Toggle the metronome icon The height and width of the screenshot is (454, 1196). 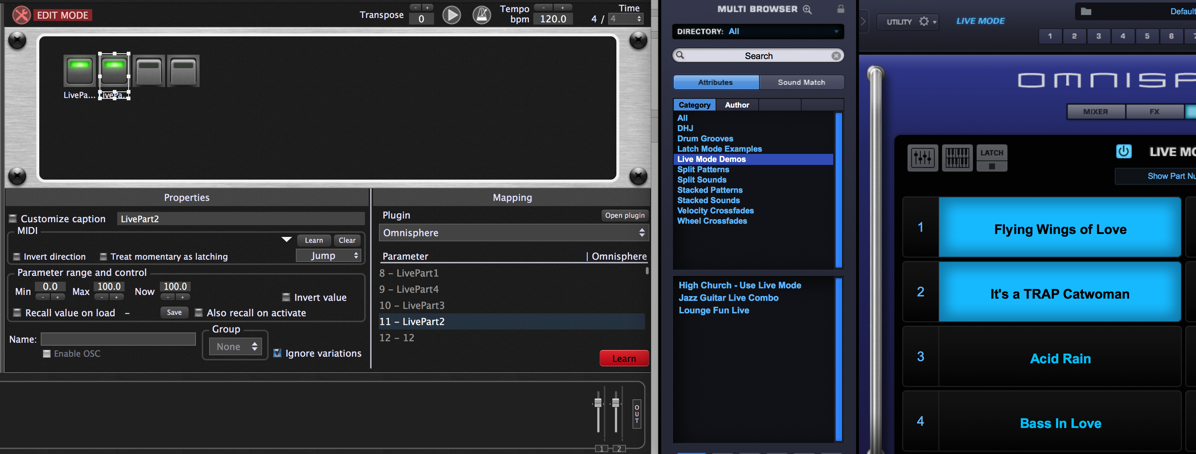point(481,14)
